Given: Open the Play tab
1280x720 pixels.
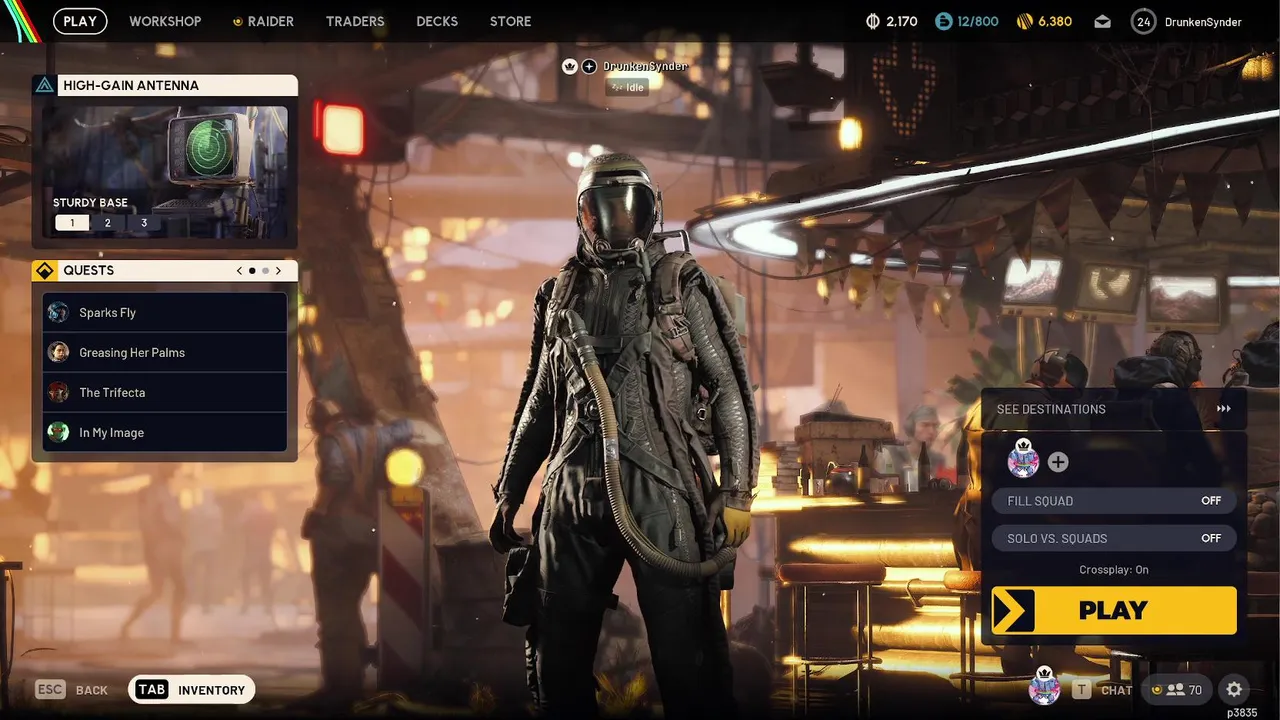Looking at the screenshot, I should pos(80,21).
